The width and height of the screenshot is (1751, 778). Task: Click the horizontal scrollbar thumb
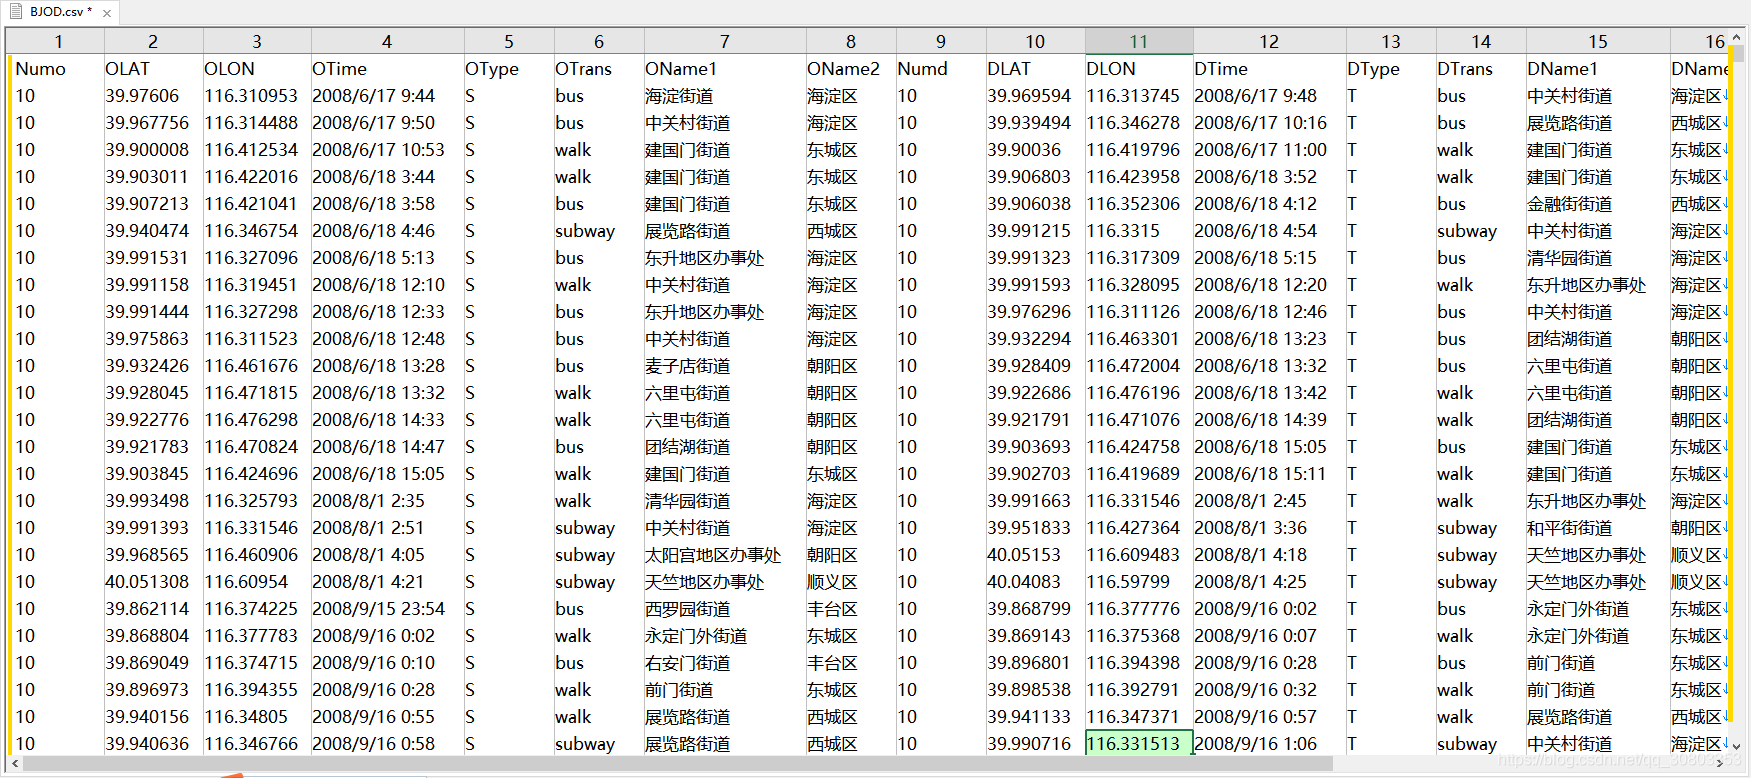(678, 763)
